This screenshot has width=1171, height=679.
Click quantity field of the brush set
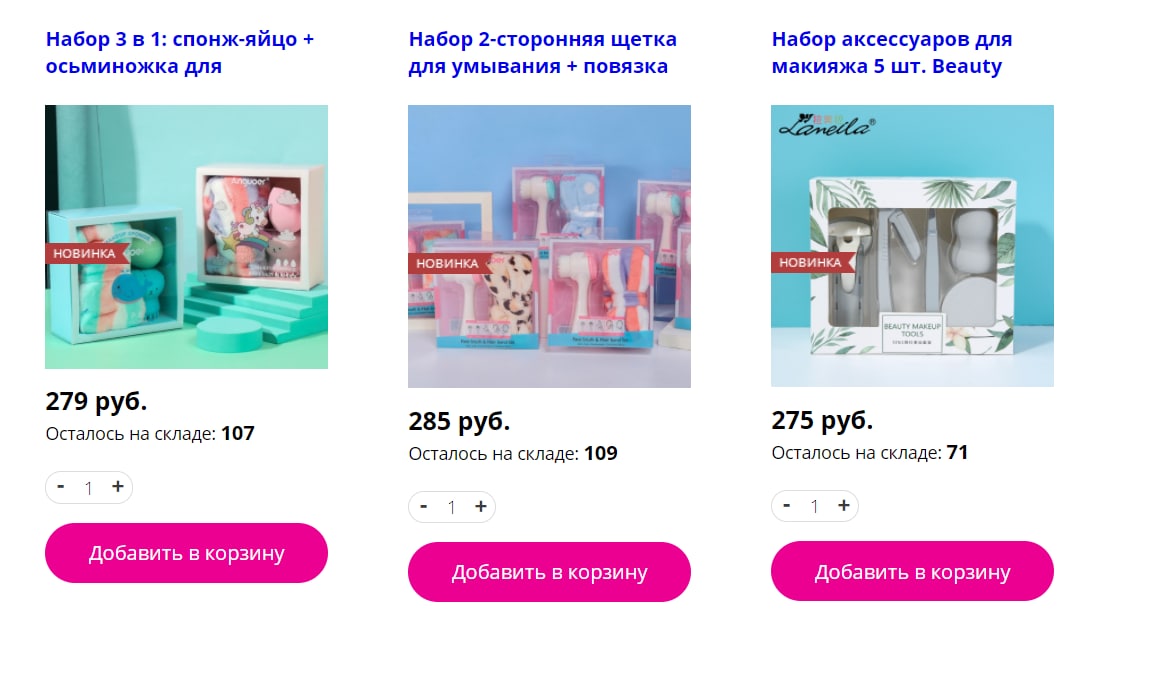(452, 507)
